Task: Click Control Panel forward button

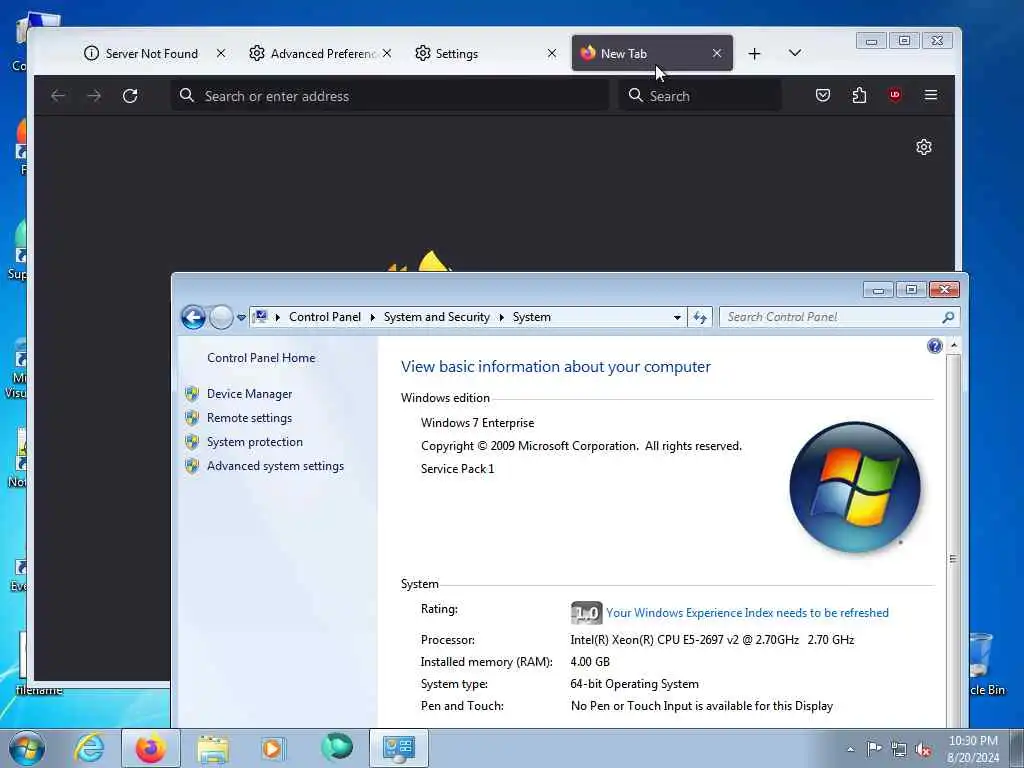Action: point(221,317)
